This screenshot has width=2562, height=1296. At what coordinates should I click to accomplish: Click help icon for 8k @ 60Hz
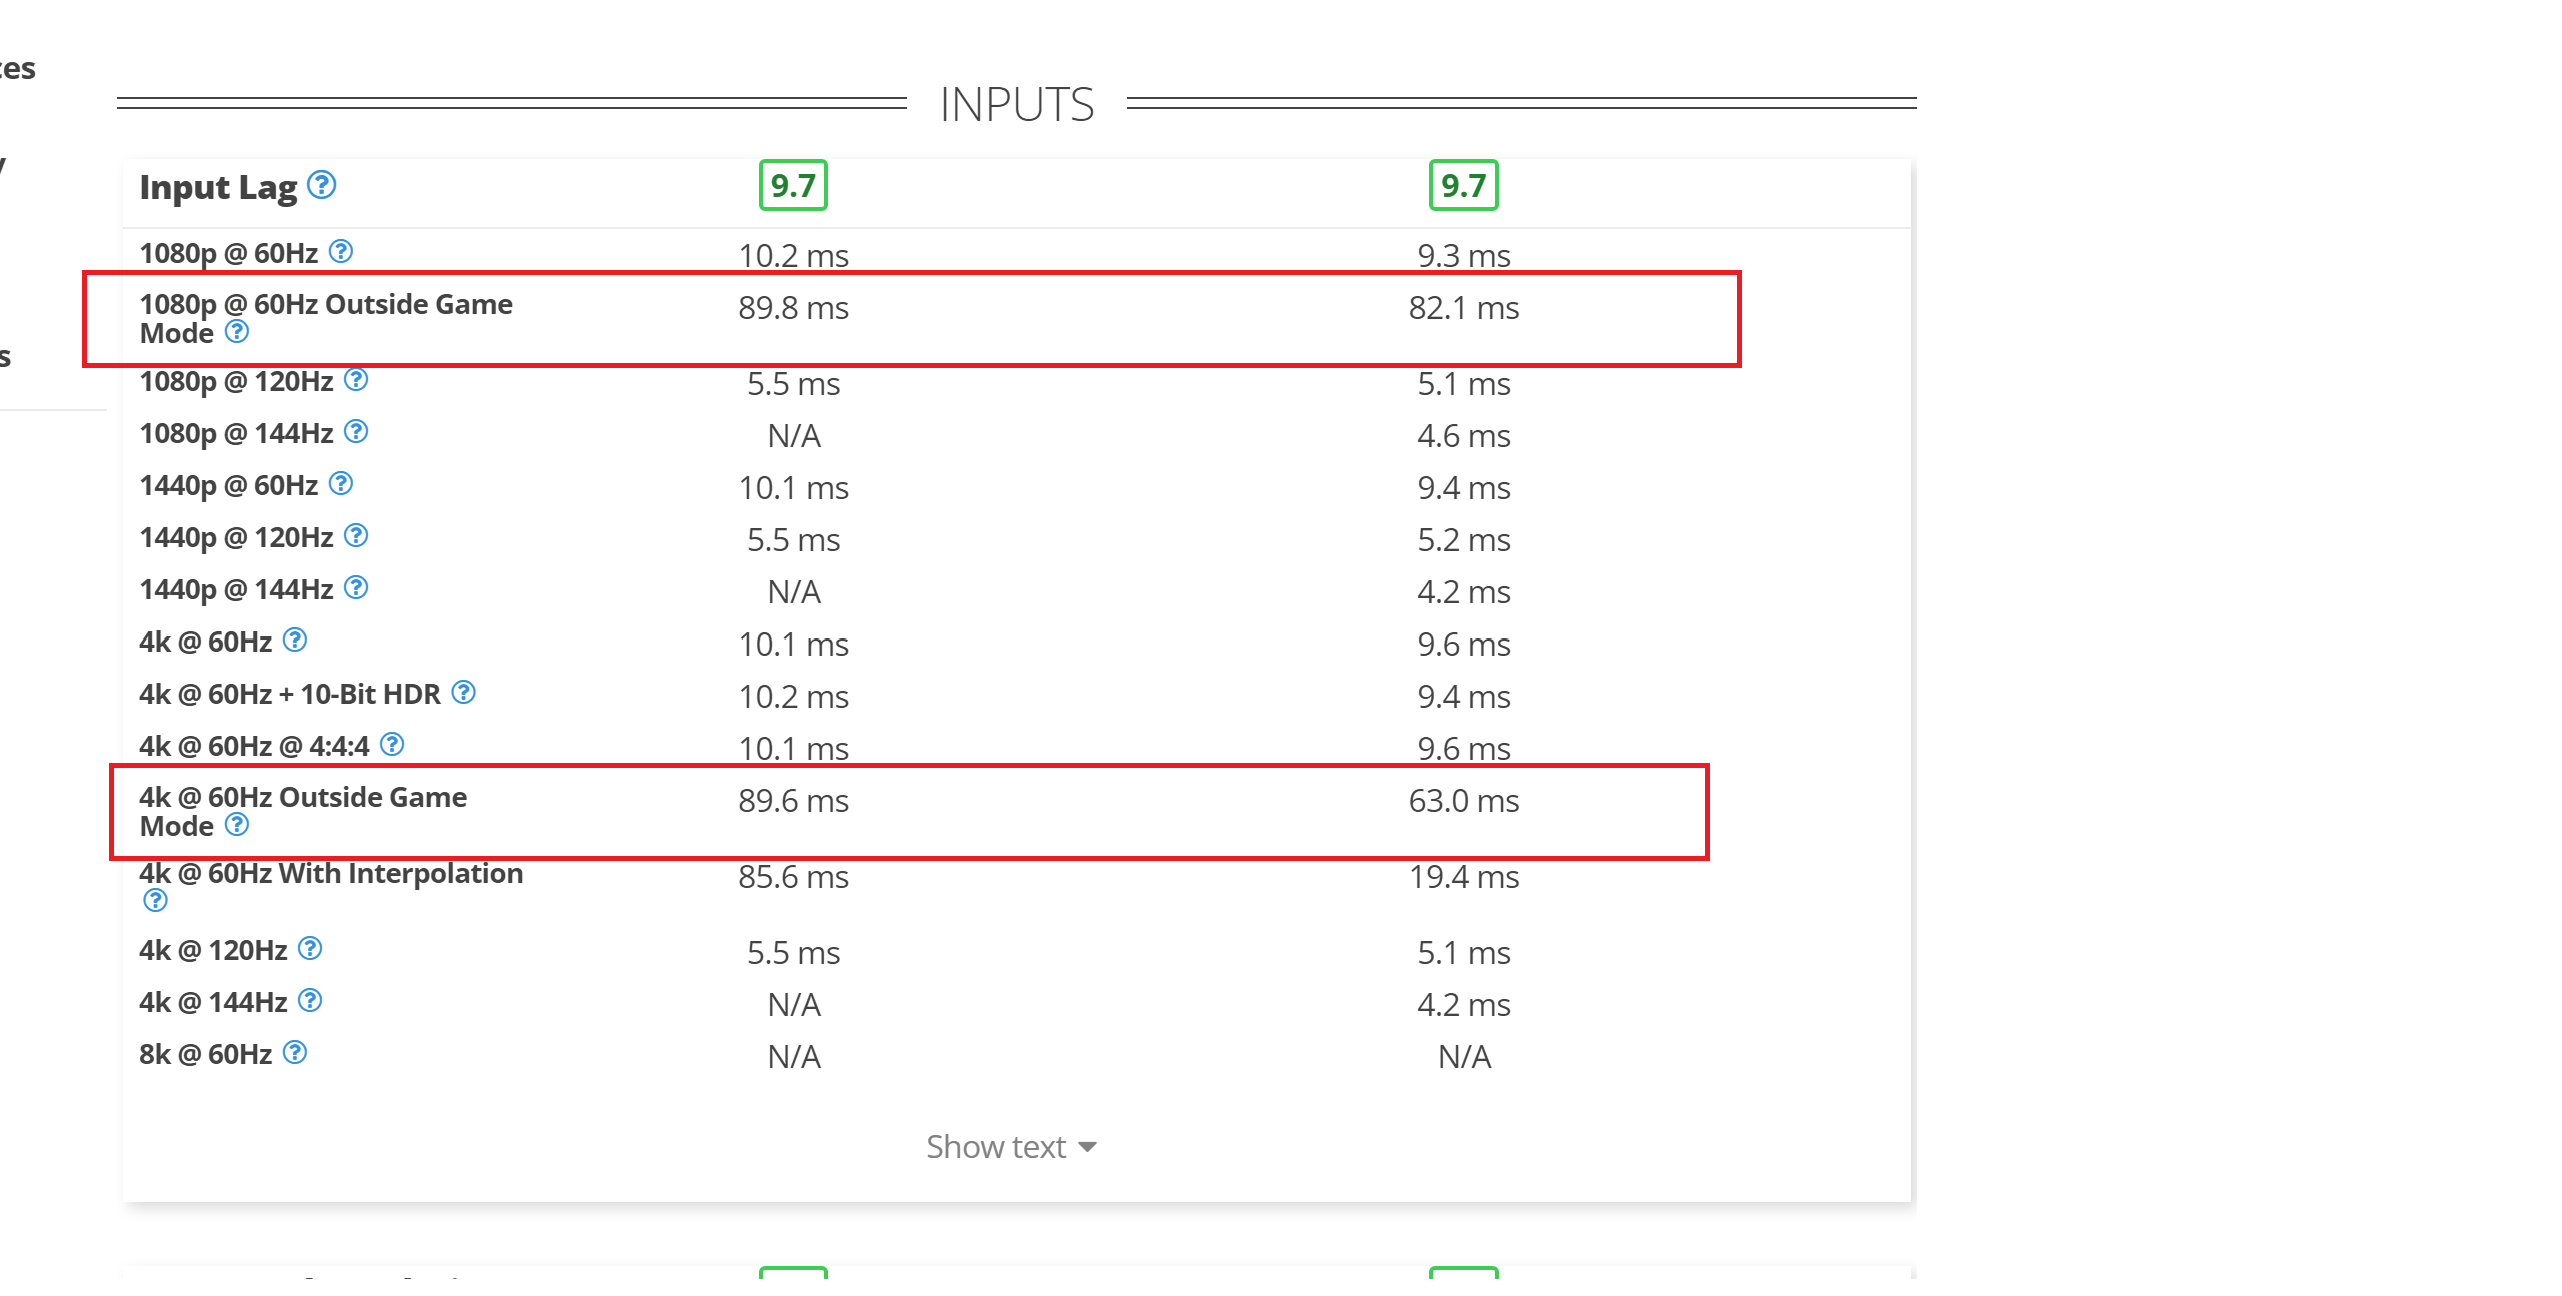tap(295, 1052)
